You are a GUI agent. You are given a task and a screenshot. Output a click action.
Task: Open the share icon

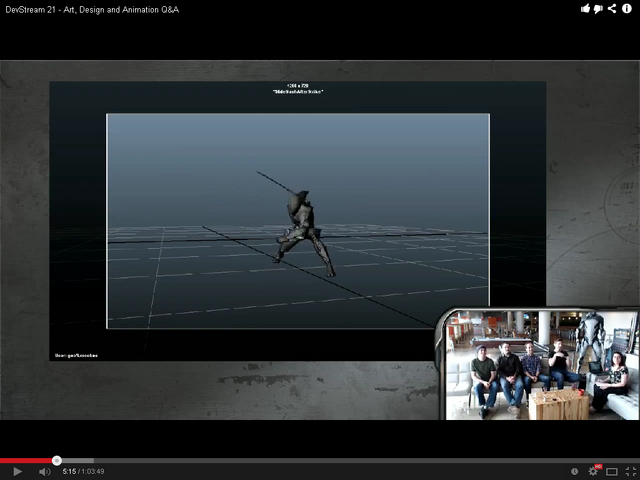(612, 9)
